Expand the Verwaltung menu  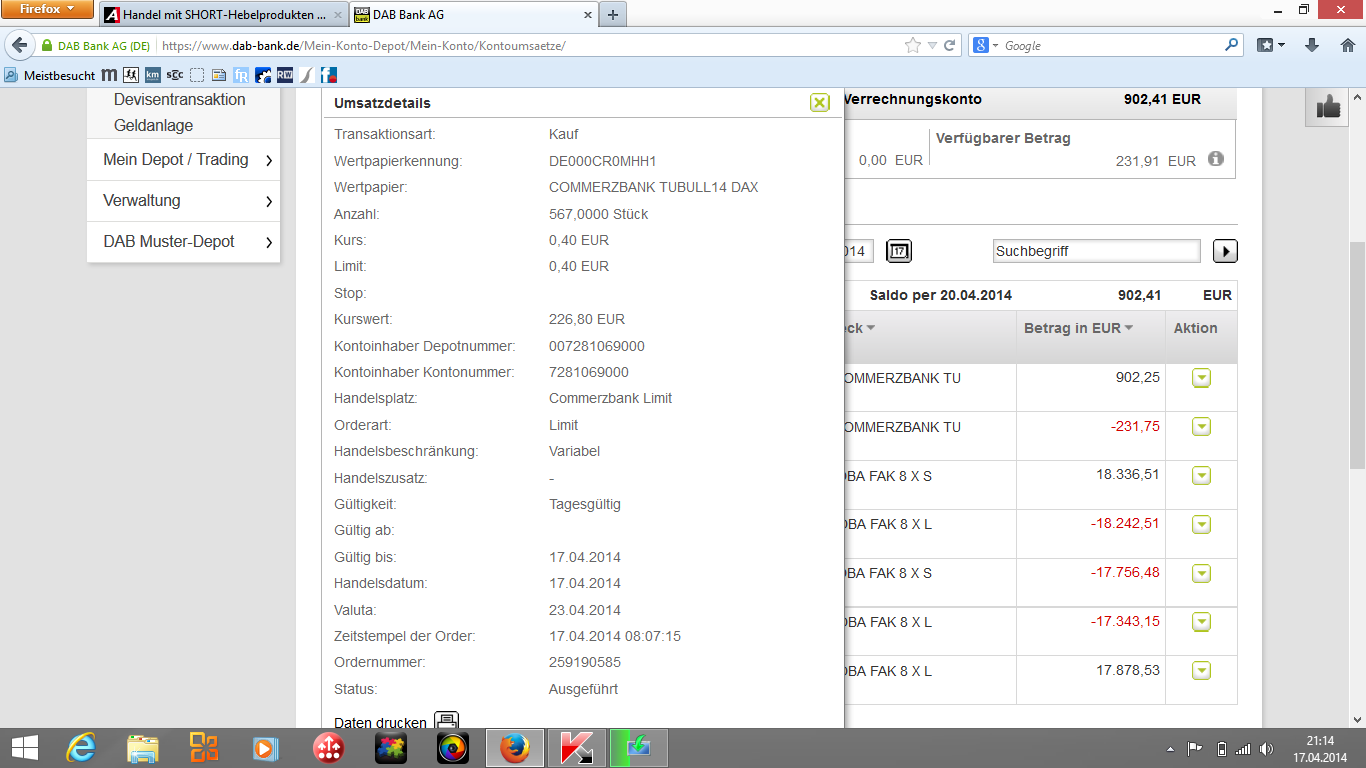coord(184,201)
